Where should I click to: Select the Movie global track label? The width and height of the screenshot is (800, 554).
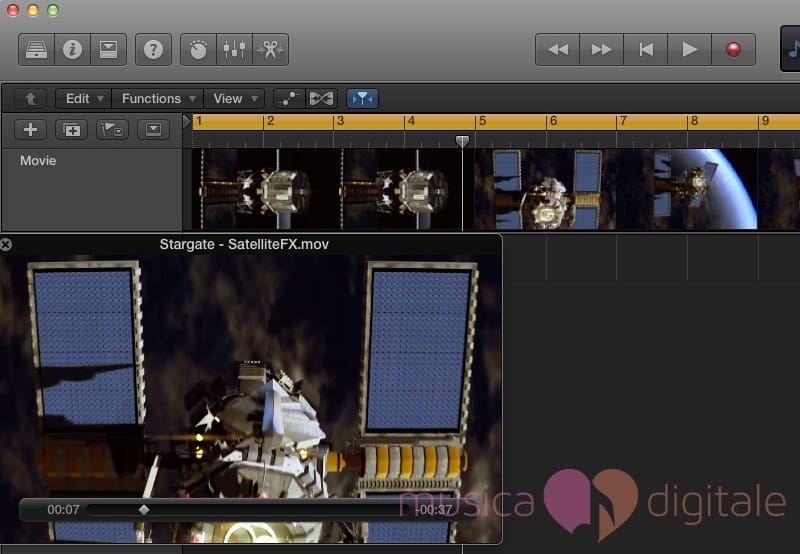click(x=38, y=161)
